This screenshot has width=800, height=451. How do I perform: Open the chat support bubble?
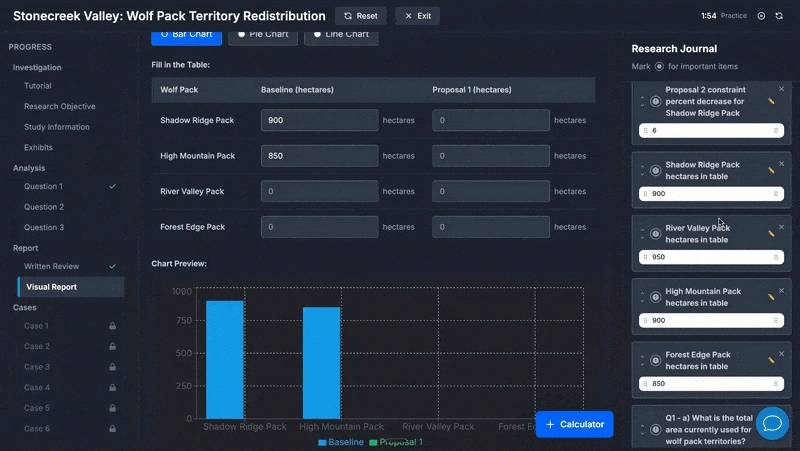pyautogui.click(x=772, y=423)
